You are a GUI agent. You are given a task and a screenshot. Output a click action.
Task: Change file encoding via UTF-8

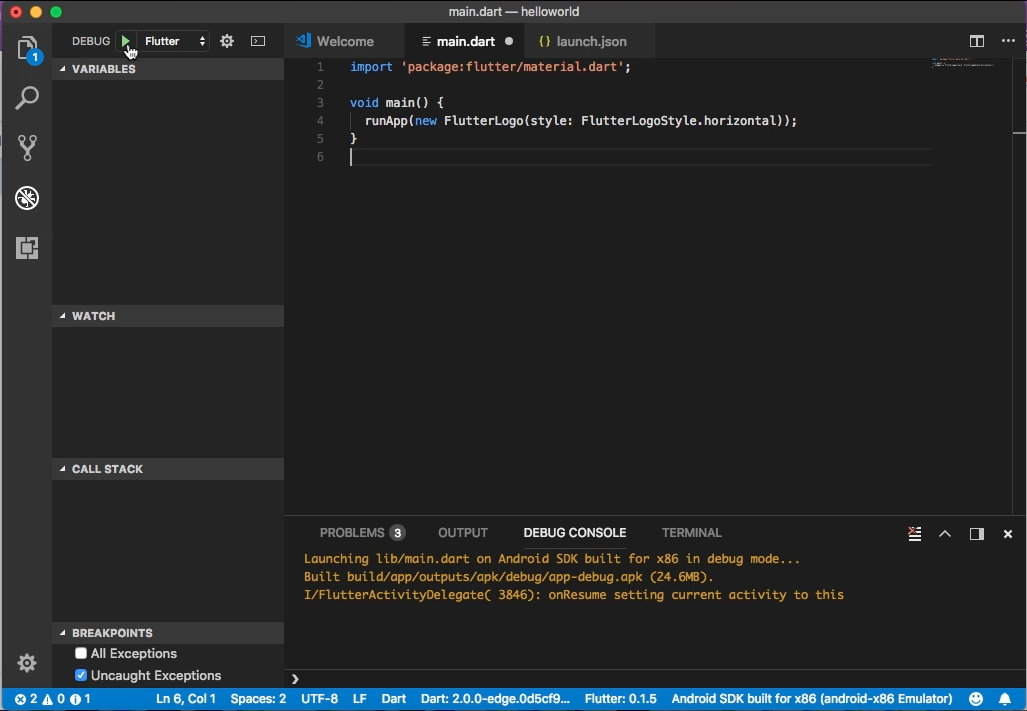(320, 699)
